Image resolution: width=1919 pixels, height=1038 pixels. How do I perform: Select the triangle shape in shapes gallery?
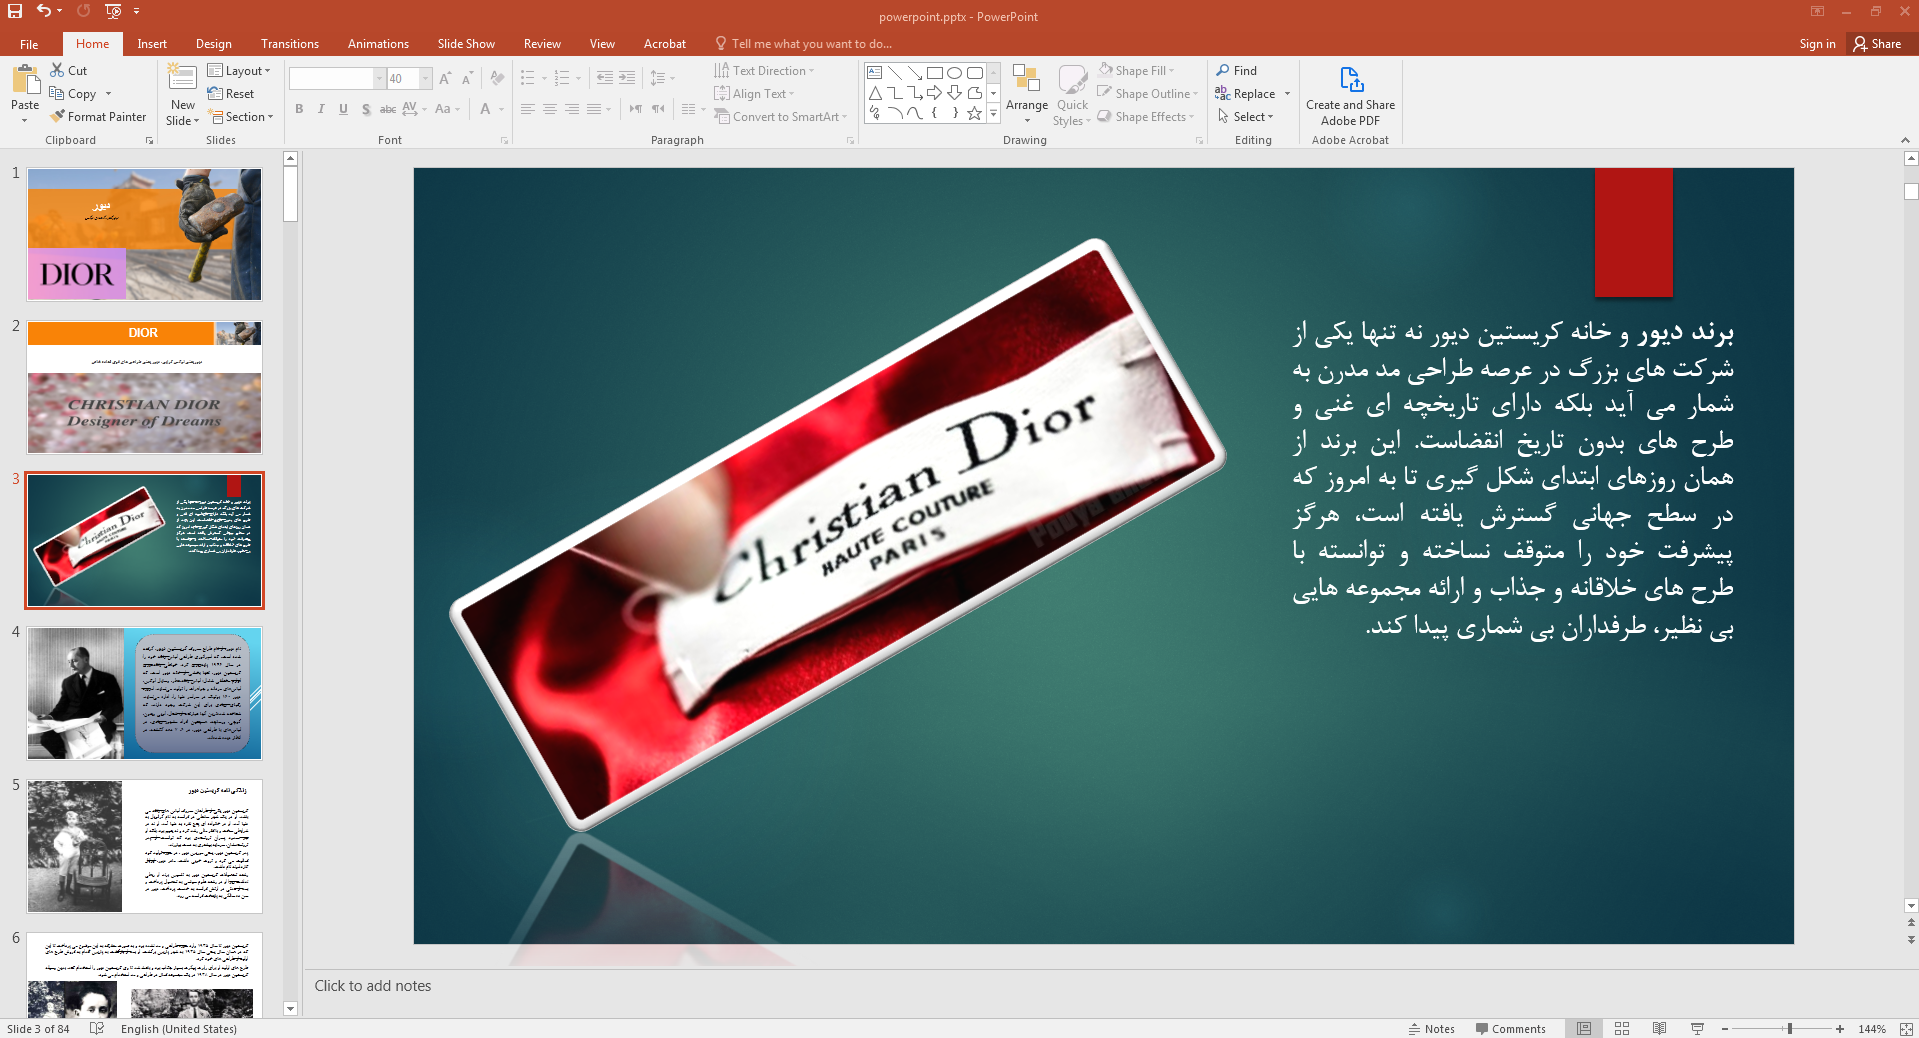[x=875, y=93]
